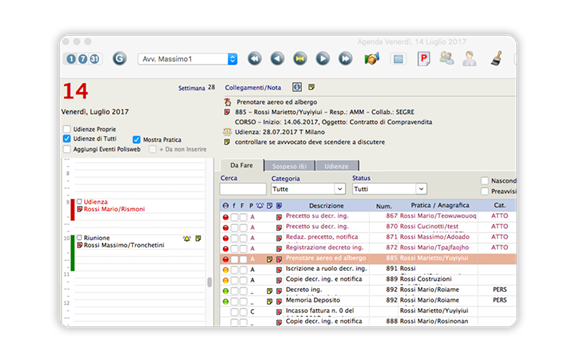Viewport: 576px width, 362px height.
Task: Click the round G button in toolbar
Action: [119, 58]
